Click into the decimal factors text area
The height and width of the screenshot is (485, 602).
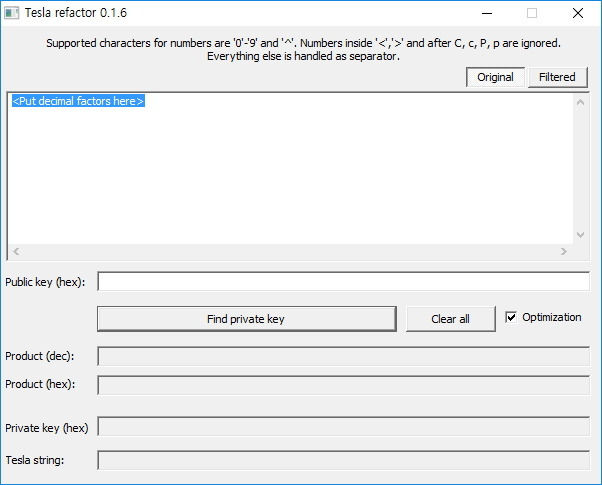tap(291, 168)
